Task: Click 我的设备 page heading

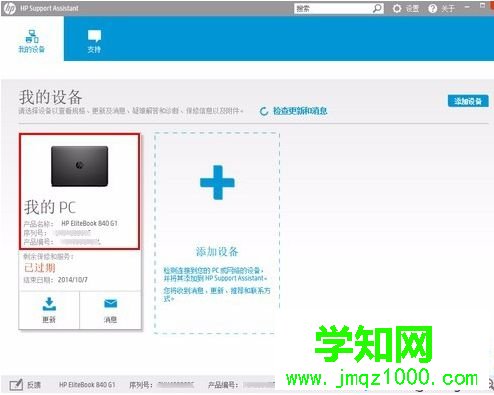Action: coord(50,97)
